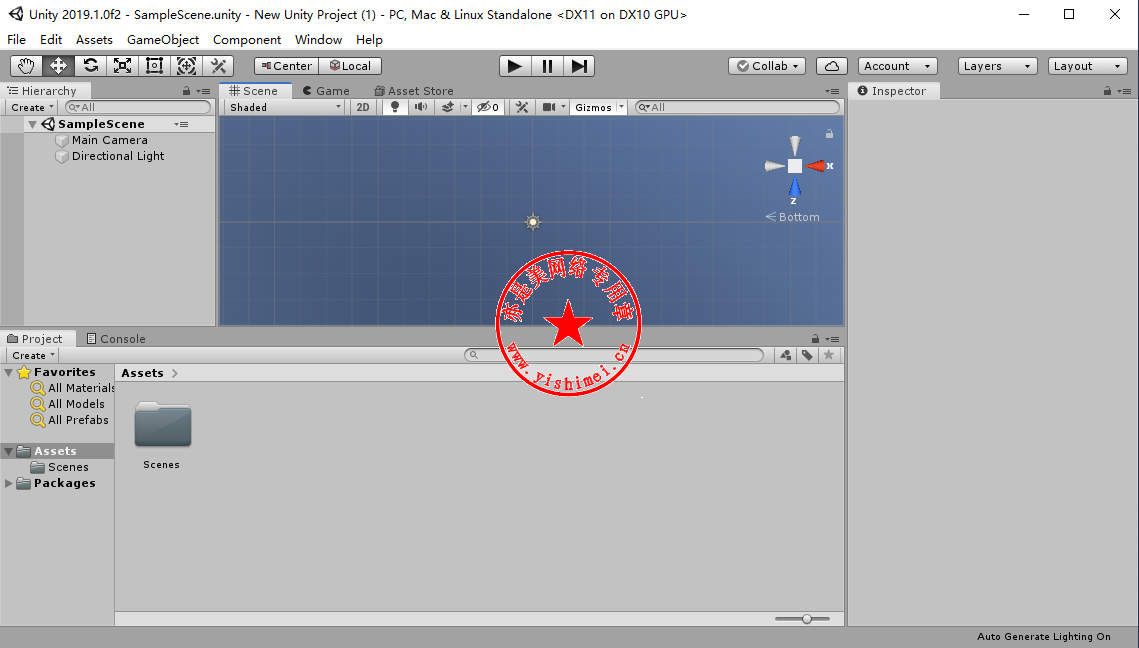This screenshot has height=648, width=1139.
Task: Open effects dropdown arrow next to skybox icon
Action: pos(465,107)
